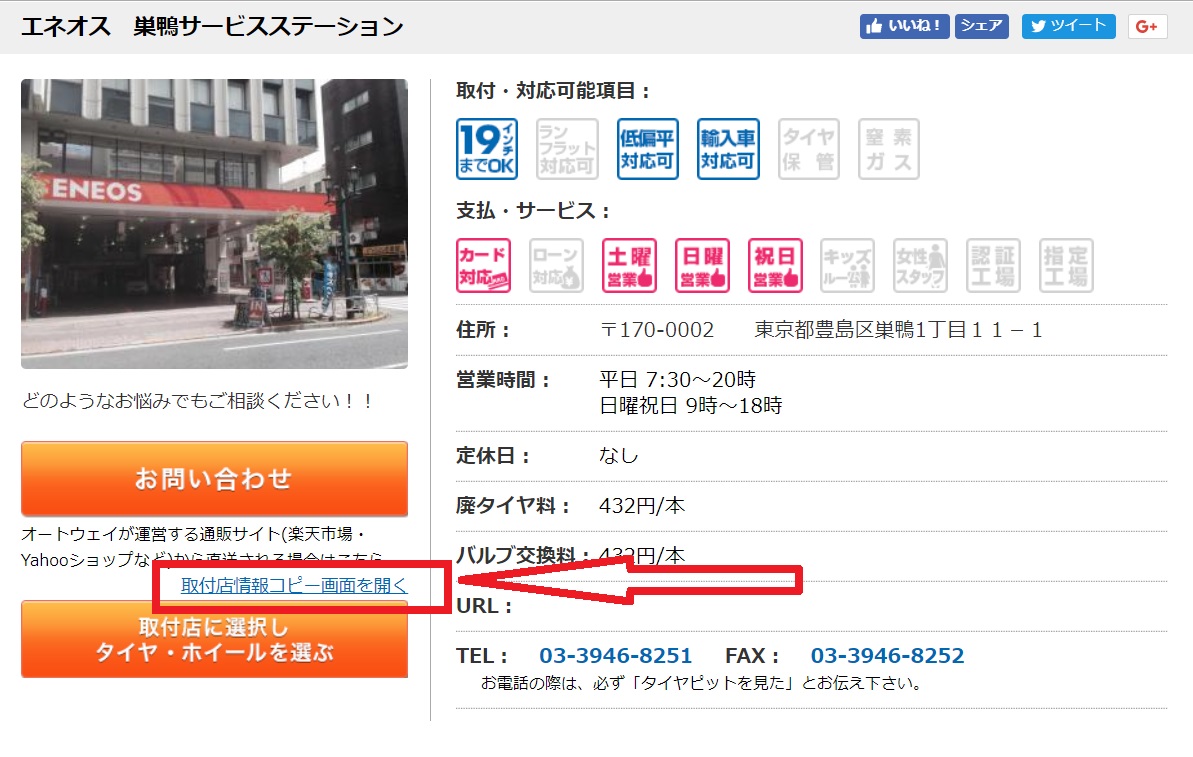Click the 廃タイヤ料 value 432円/本
The height and width of the screenshot is (757, 1193).
pos(642,505)
